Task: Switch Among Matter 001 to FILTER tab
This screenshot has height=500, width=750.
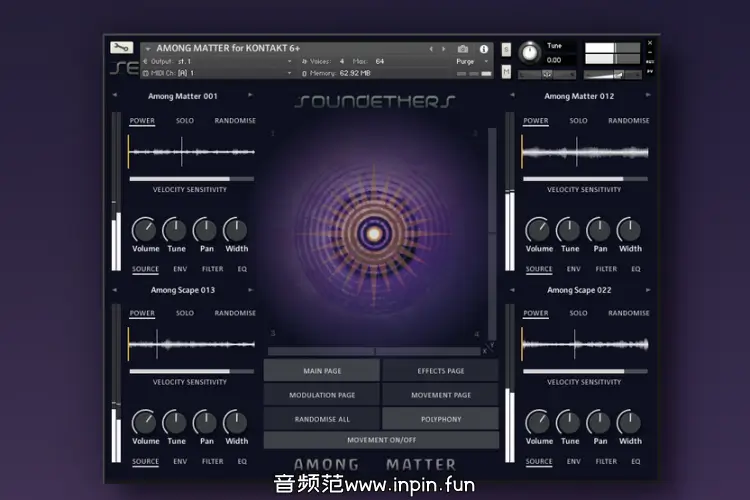Action: [x=212, y=269]
